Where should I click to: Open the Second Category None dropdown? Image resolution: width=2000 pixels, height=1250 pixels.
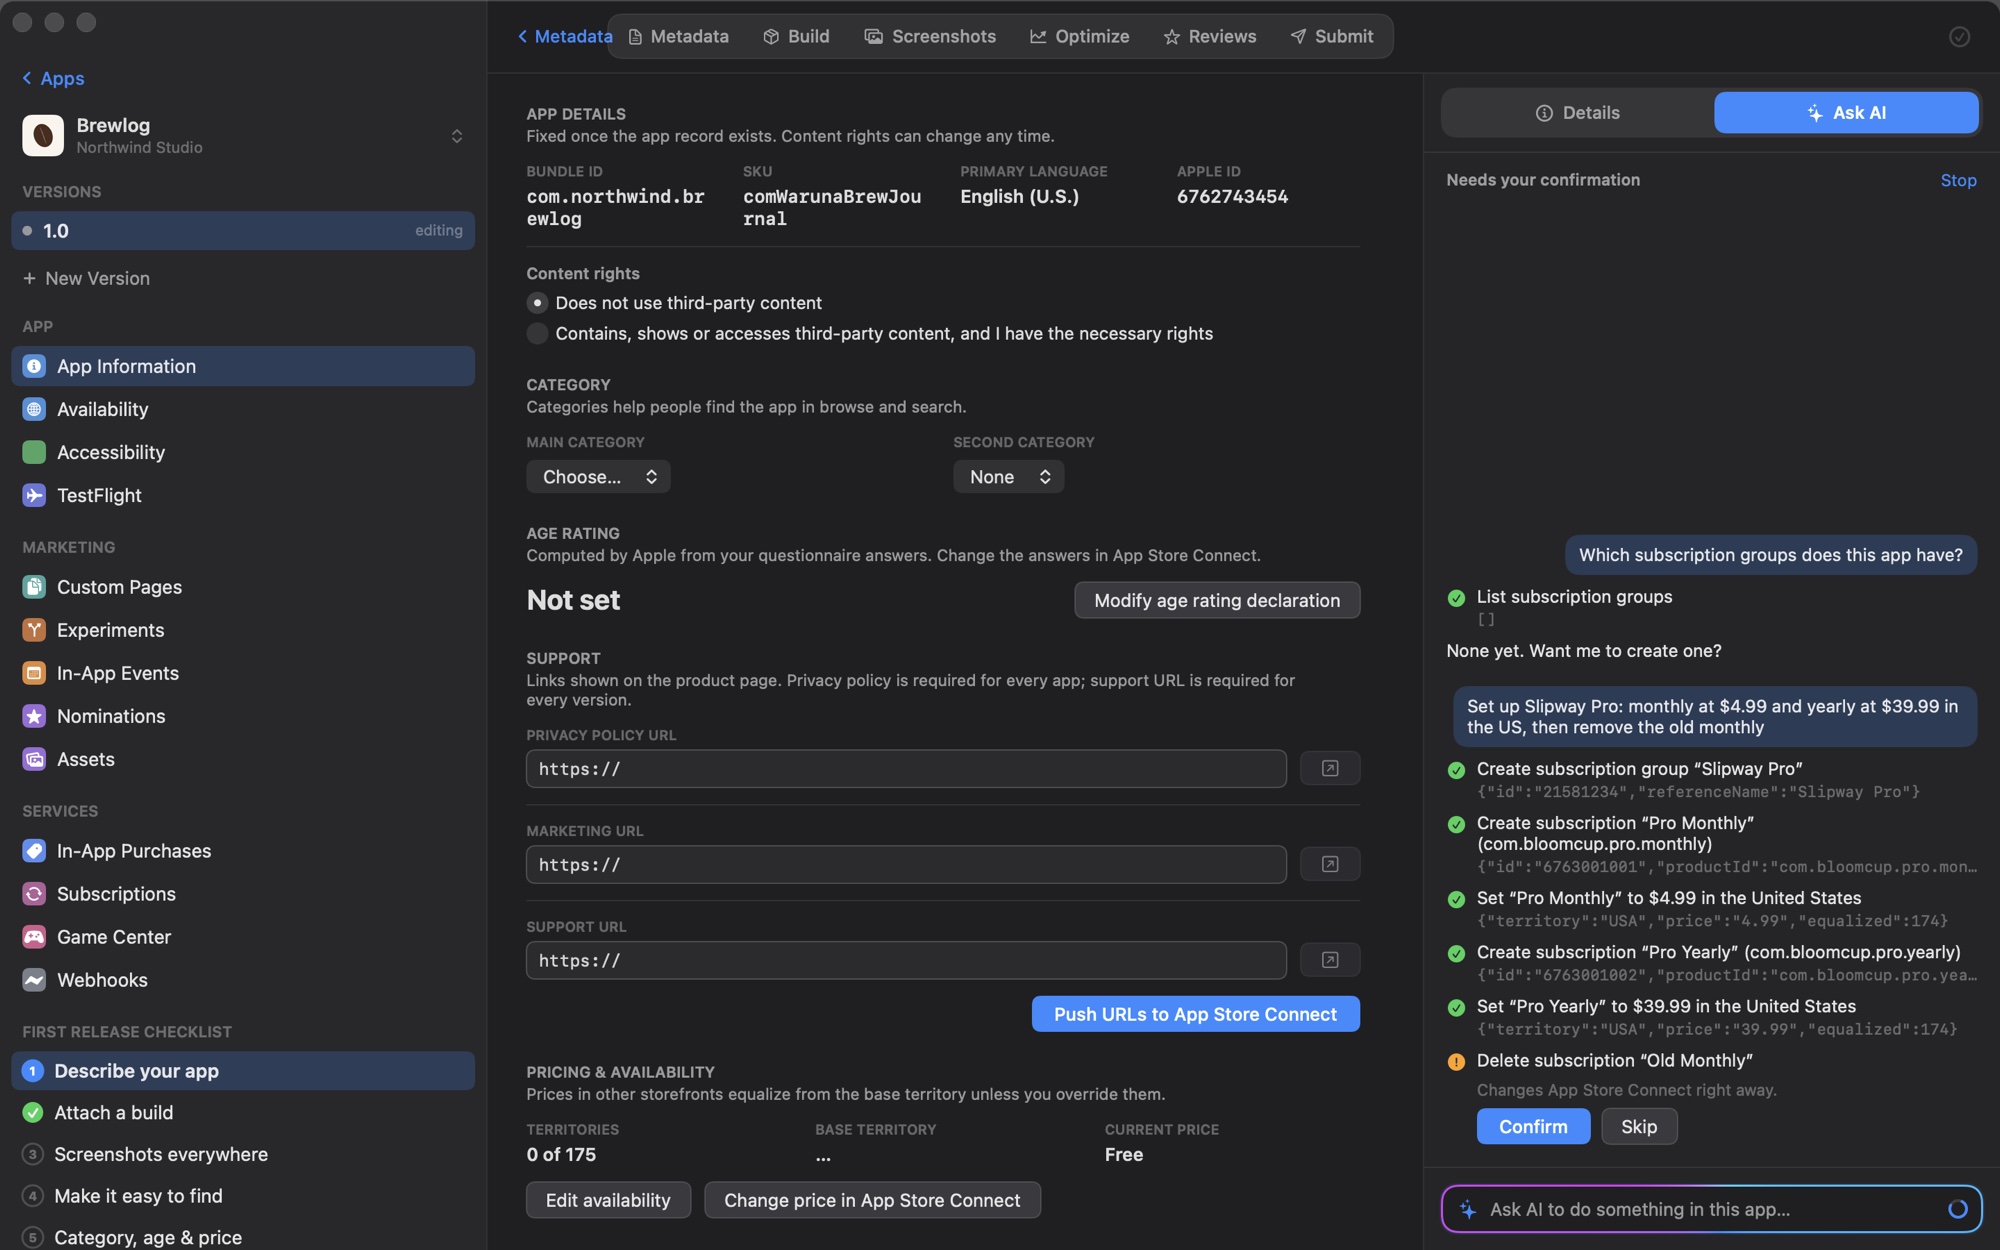[1008, 477]
